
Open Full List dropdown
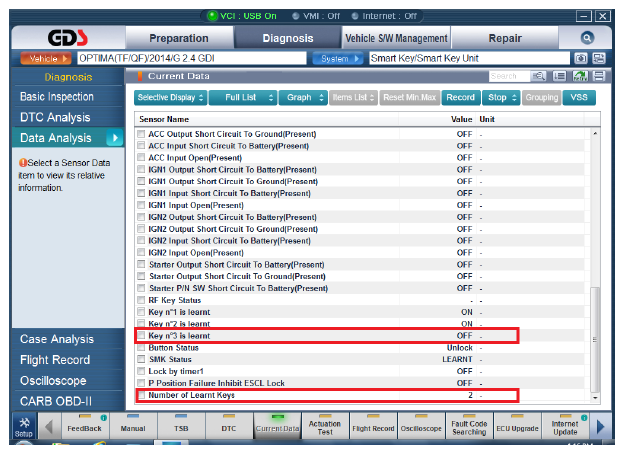242,97
